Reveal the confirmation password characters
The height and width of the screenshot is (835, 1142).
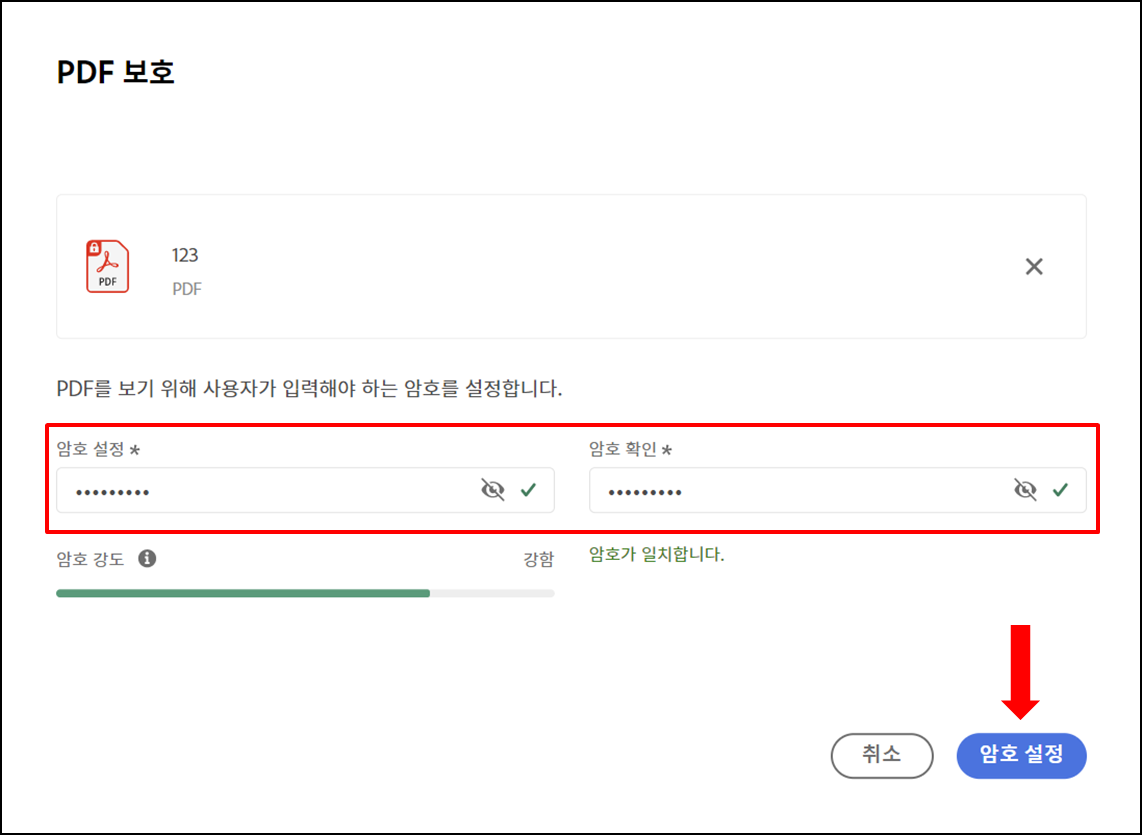[x=1024, y=489]
